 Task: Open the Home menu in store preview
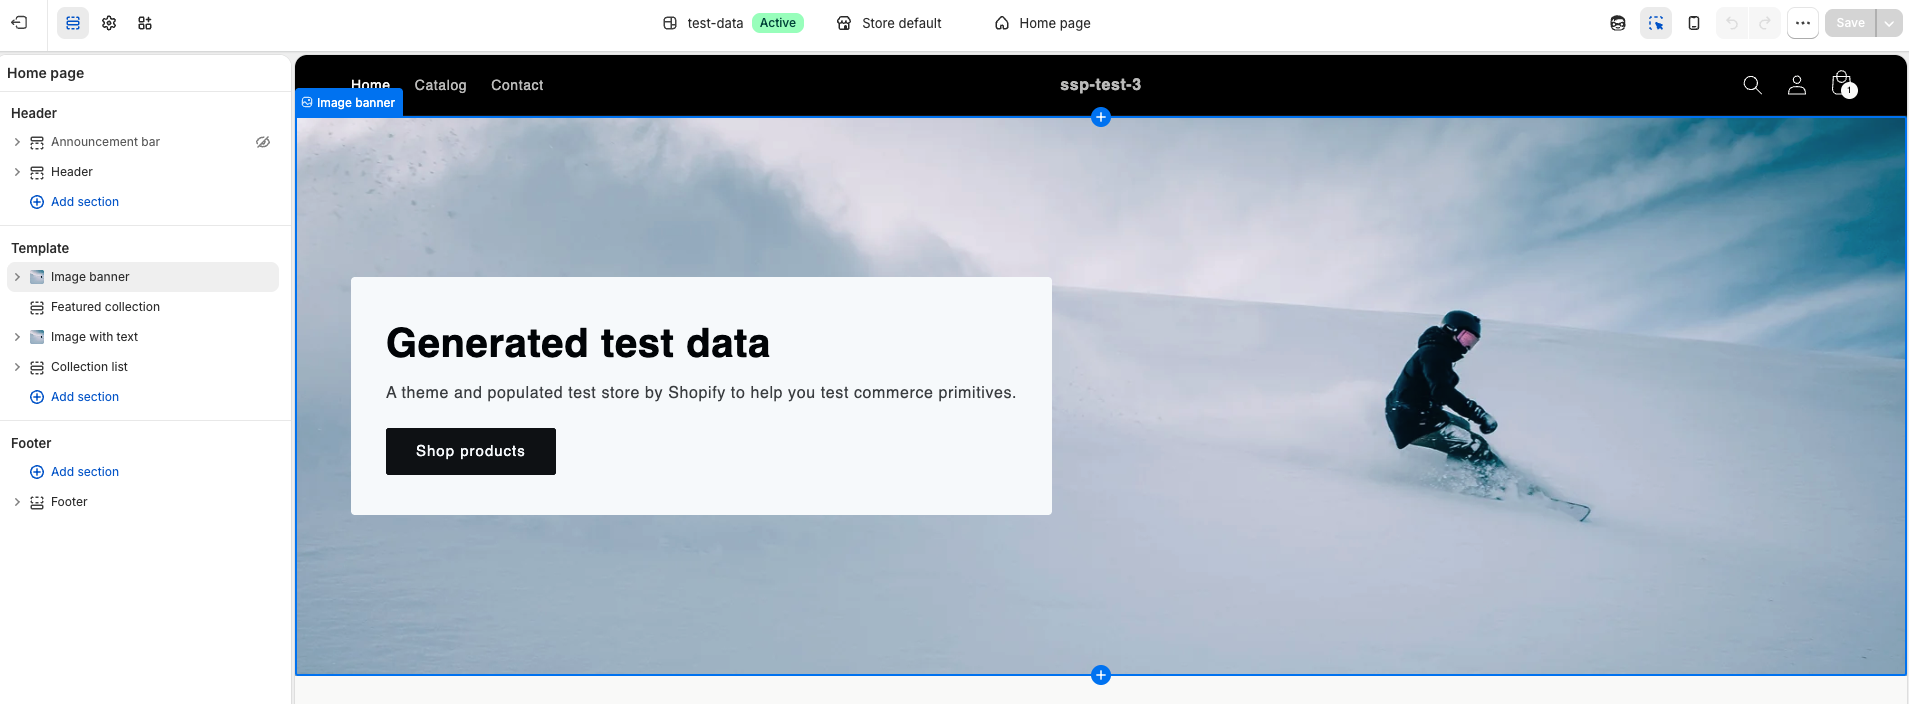click(x=370, y=85)
